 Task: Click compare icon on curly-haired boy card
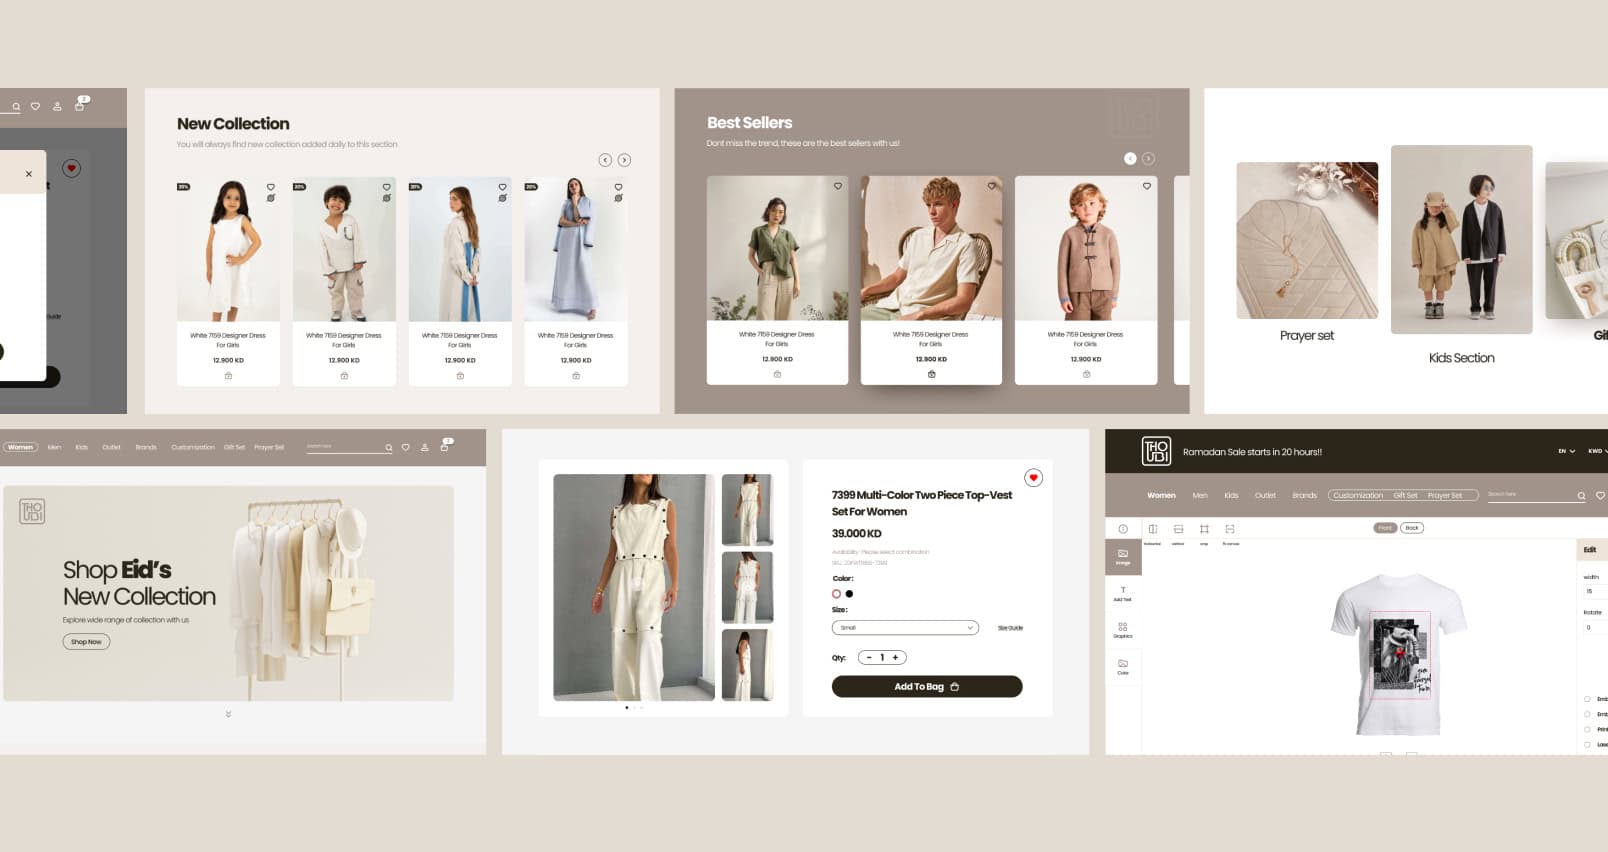pos(386,198)
